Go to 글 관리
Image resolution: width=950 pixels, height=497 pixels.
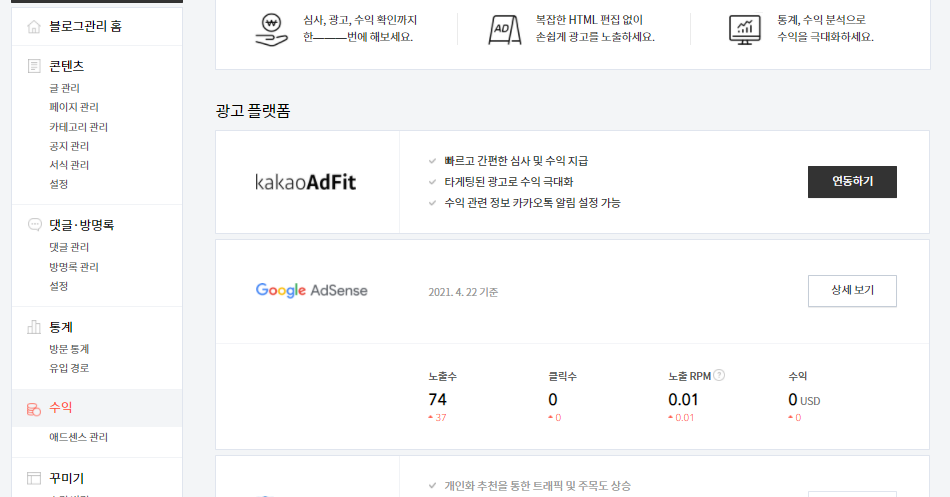(64, 88)
